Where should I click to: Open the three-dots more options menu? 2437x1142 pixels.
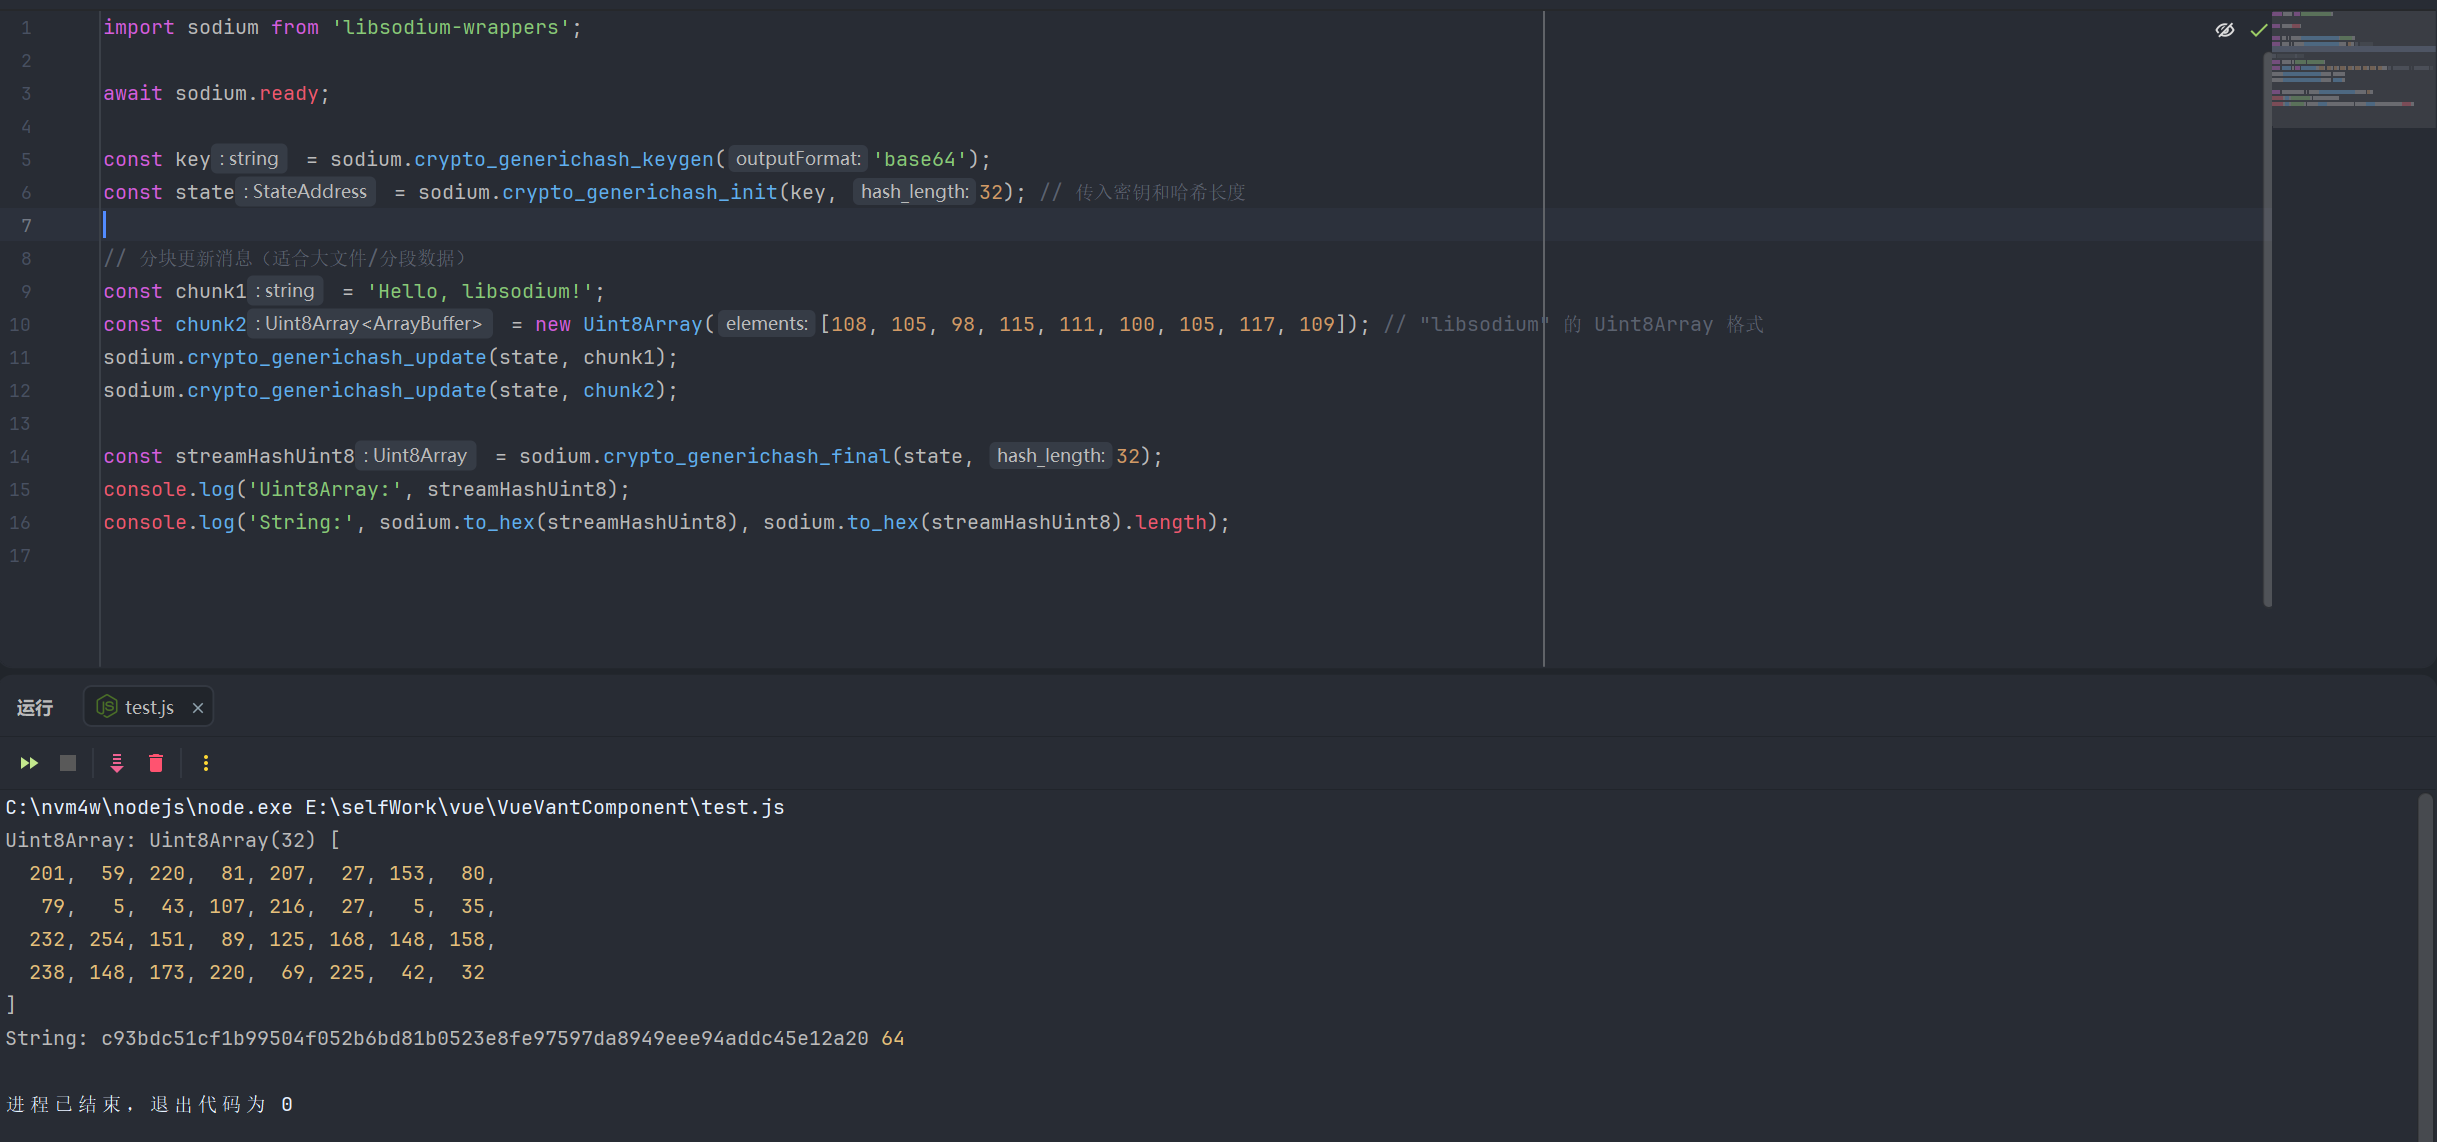tap(206, 763)
